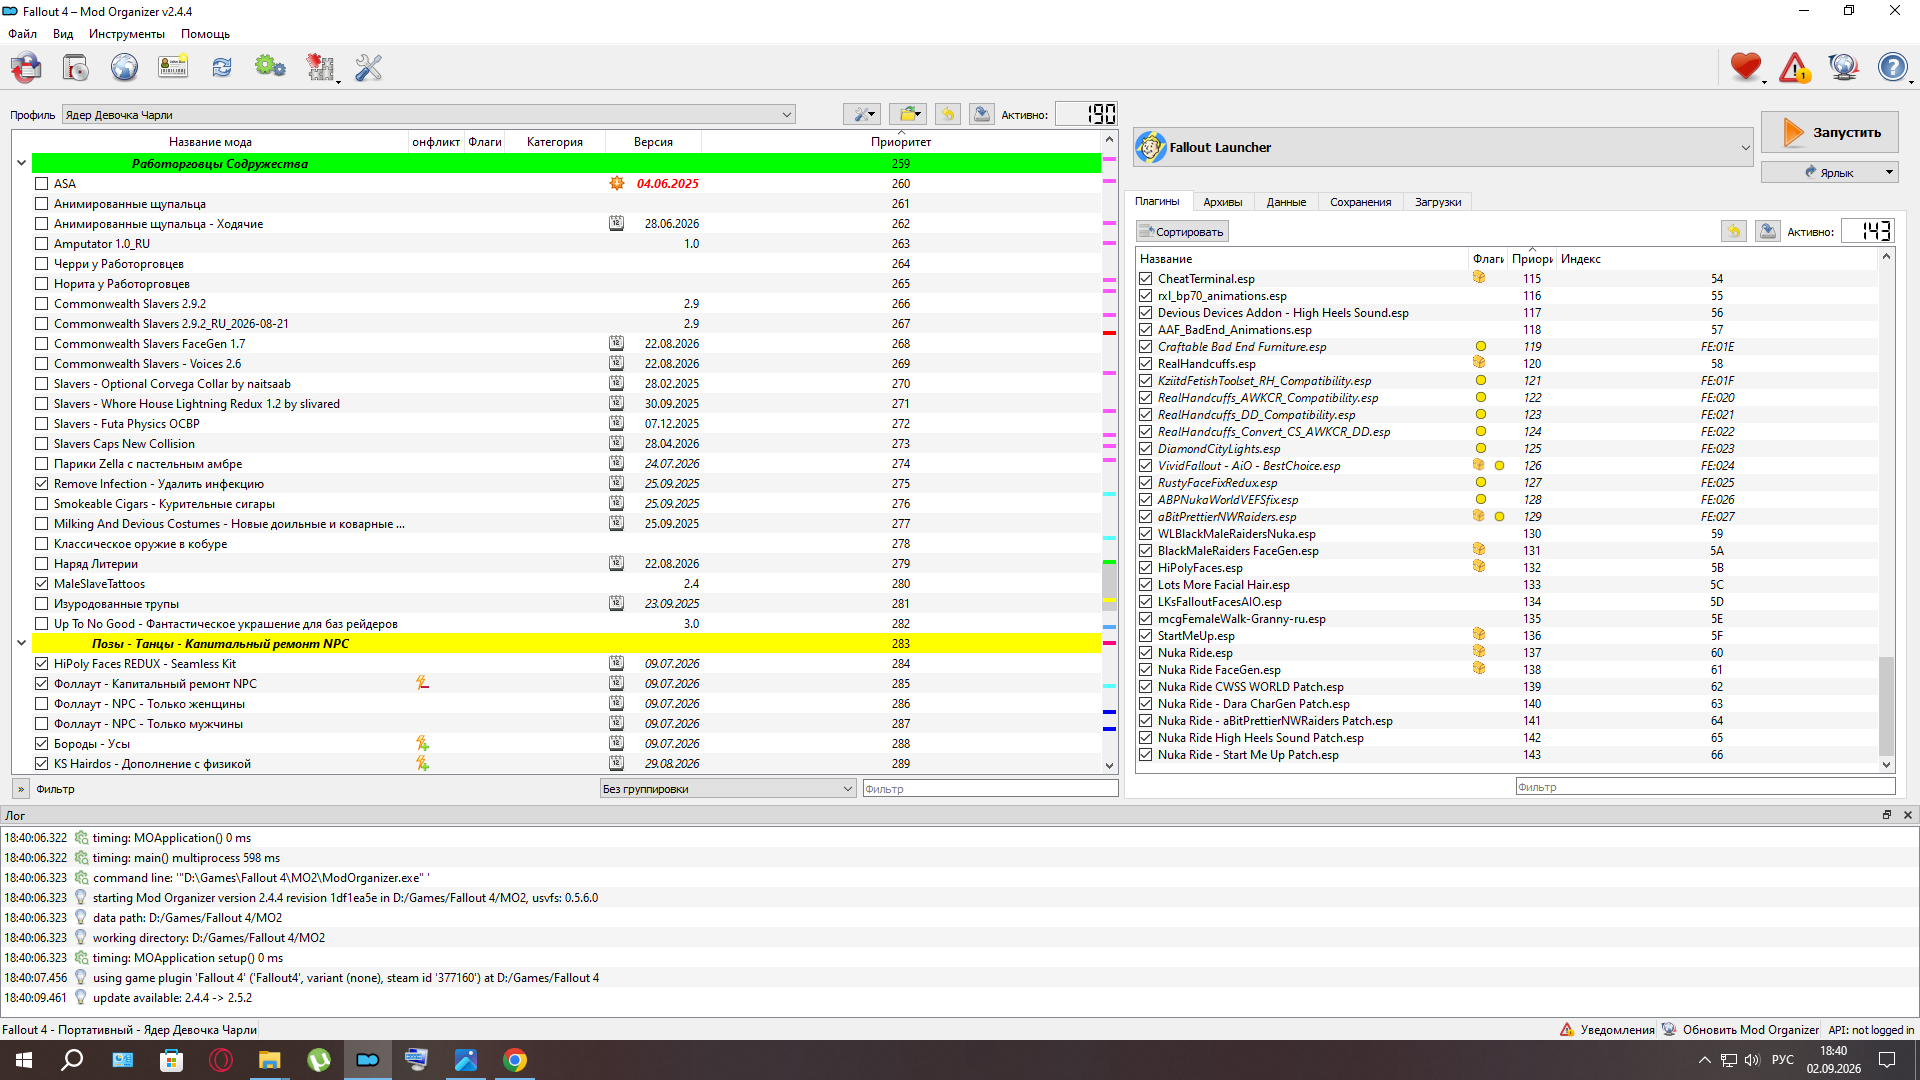Open the Файл menu

(x=23, y=34)
